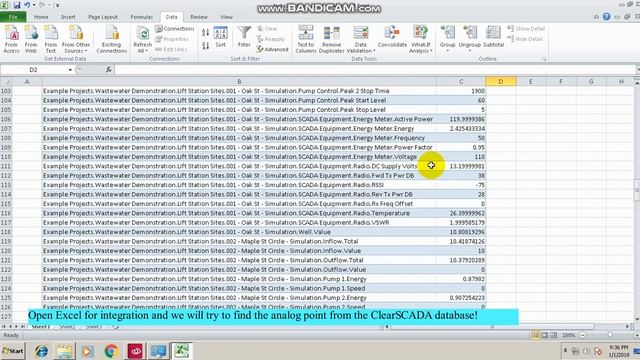The width and height of the screenshot is (640, 360).
Task: Click the Refresh All button
Action: [x=142, y=39]
